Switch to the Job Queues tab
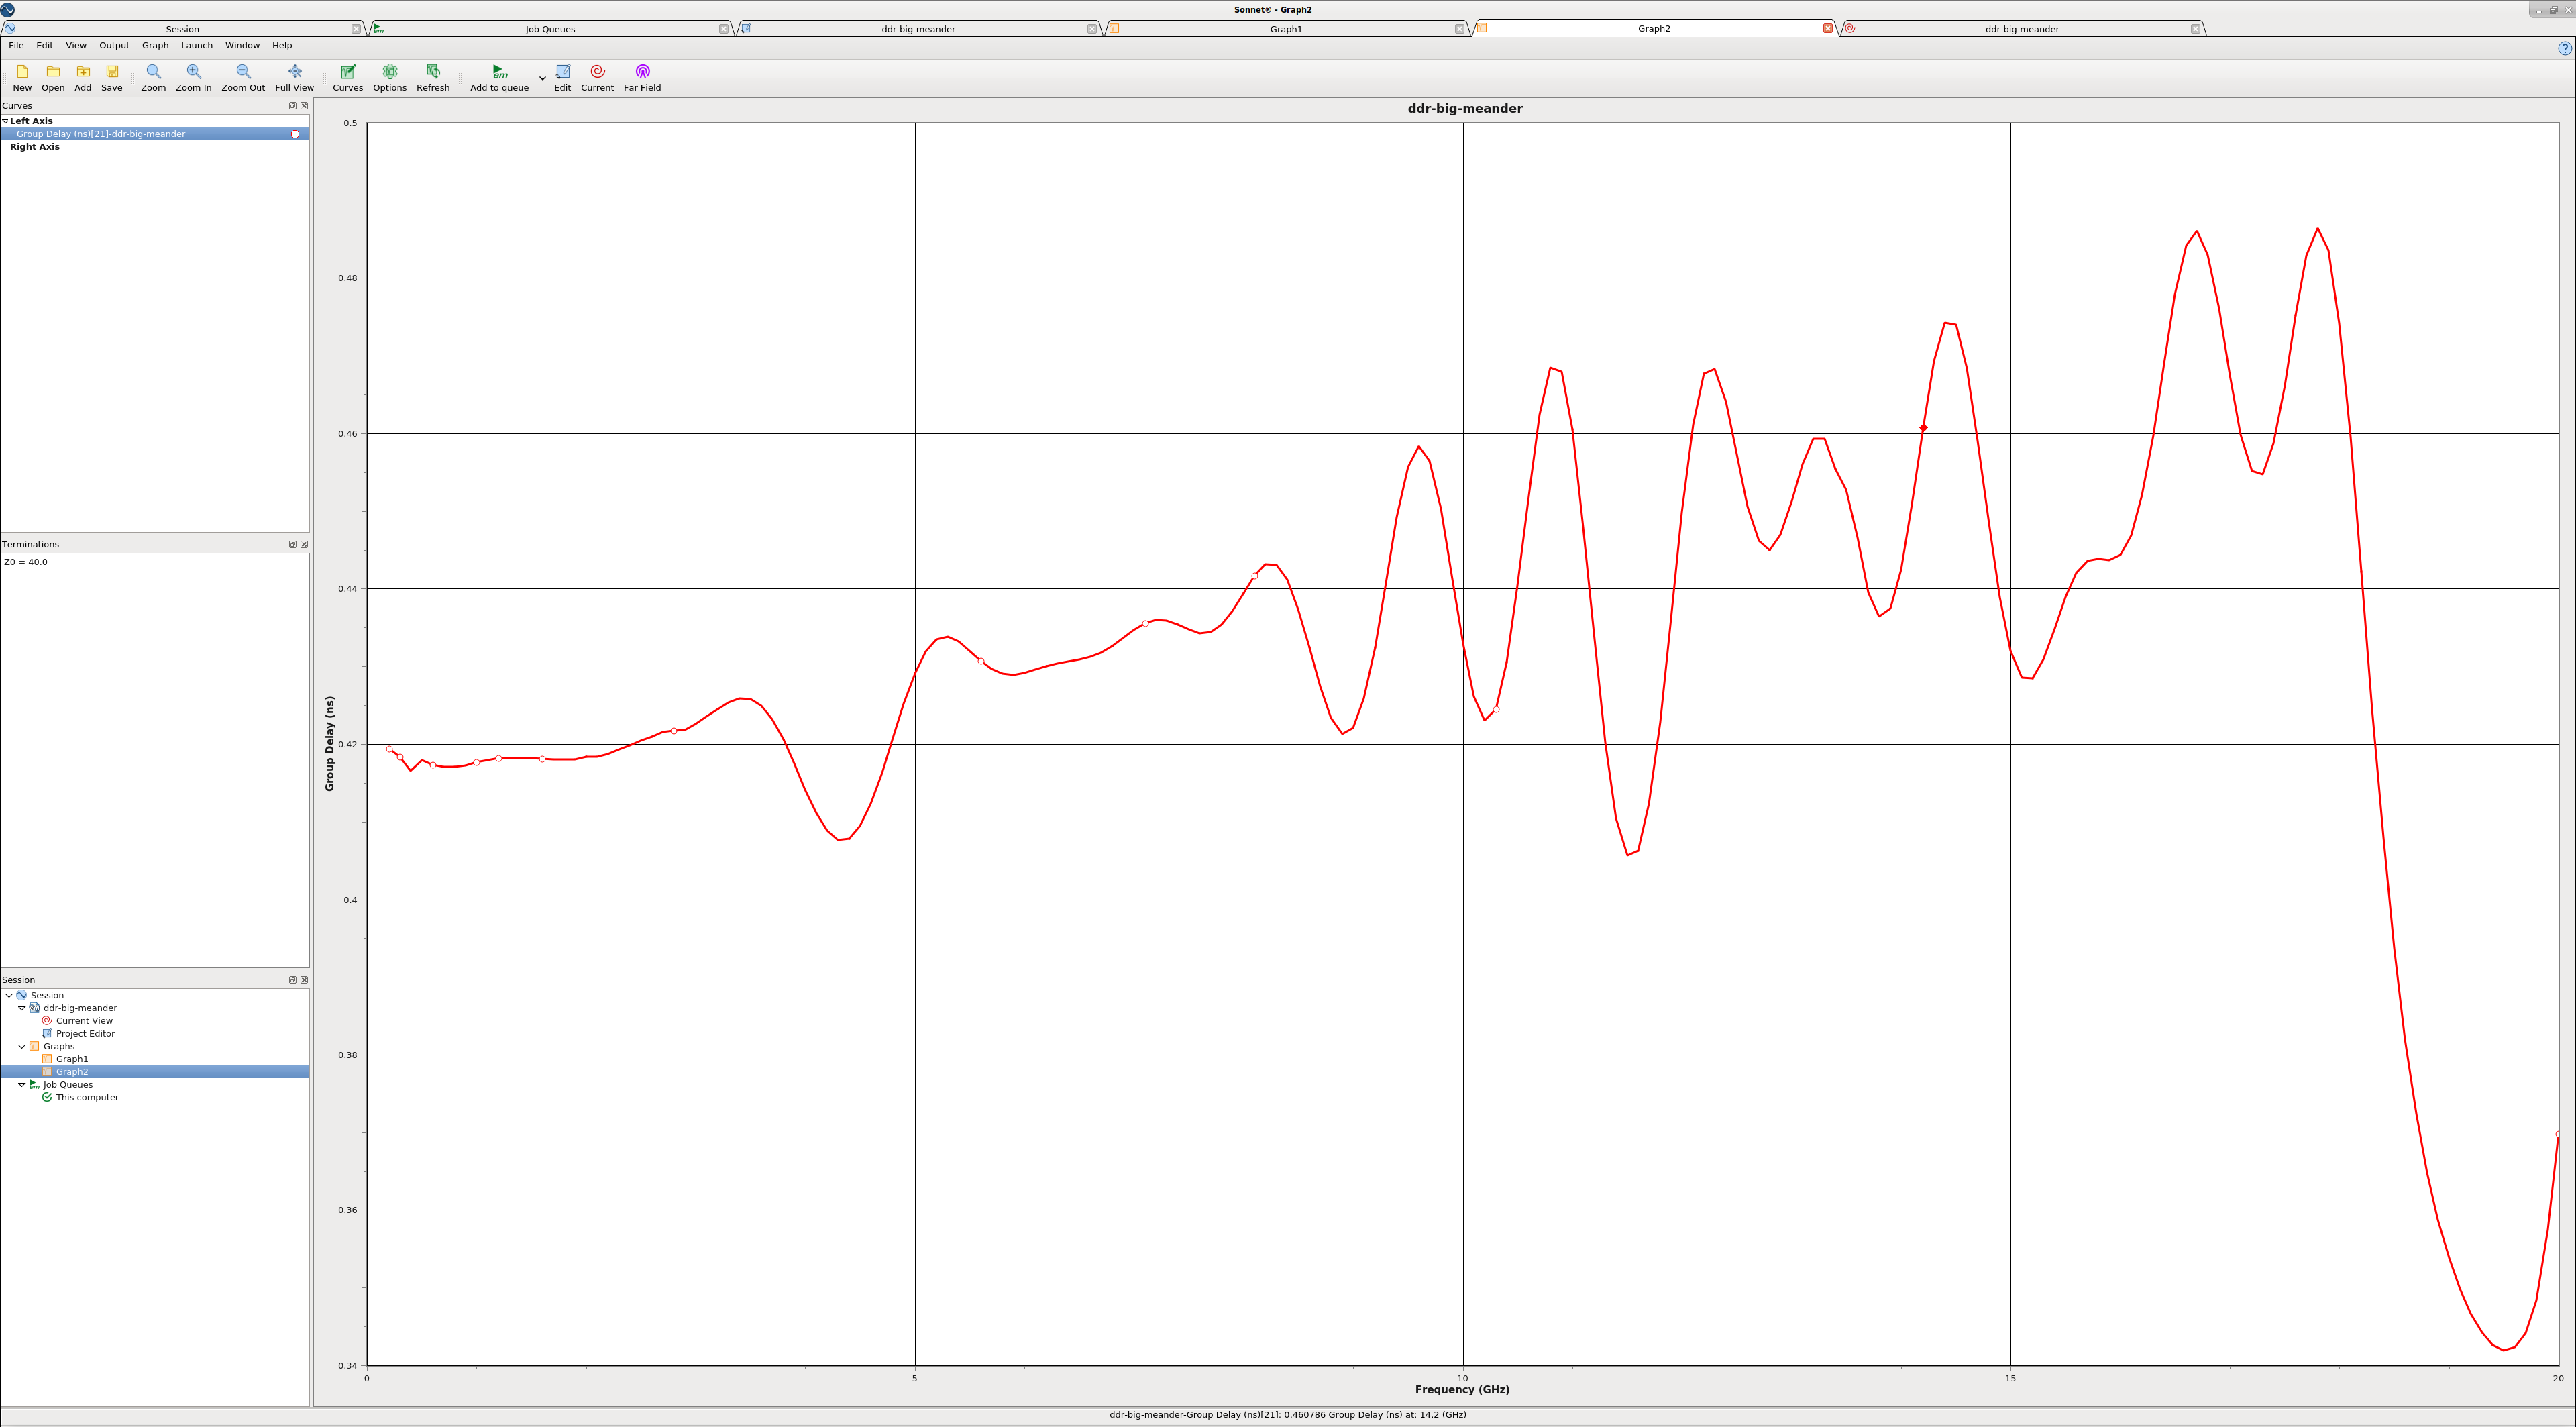Image resolution: width=2576 pixels, height=1427 pixels. [x=550, y=29]
